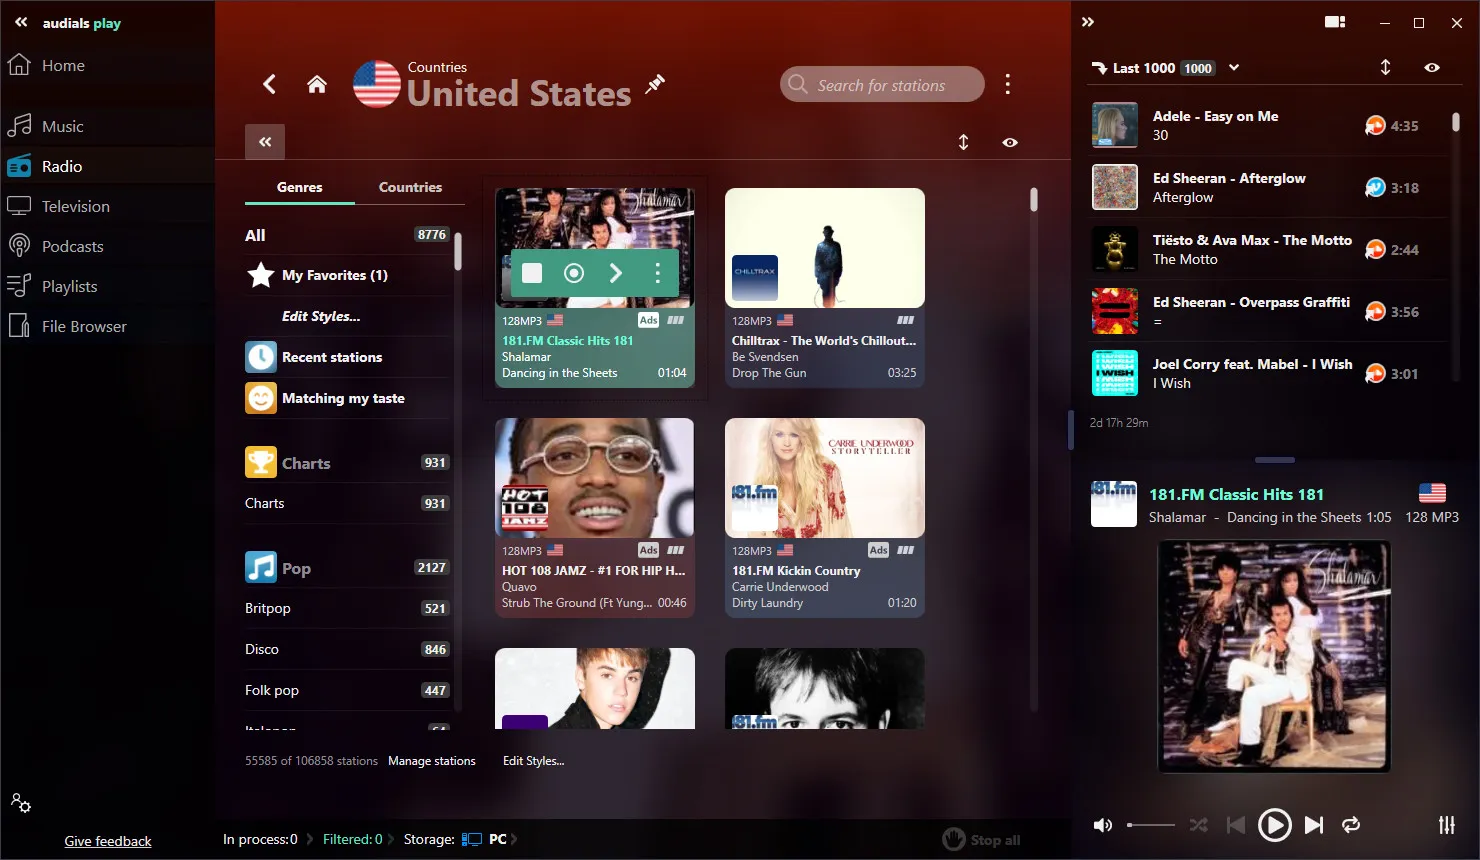Collapse the left navigation sidebar
Image resolution: width=1480 pixels, height=860 pixels.
pyautogui.click(x=21, y=22)
